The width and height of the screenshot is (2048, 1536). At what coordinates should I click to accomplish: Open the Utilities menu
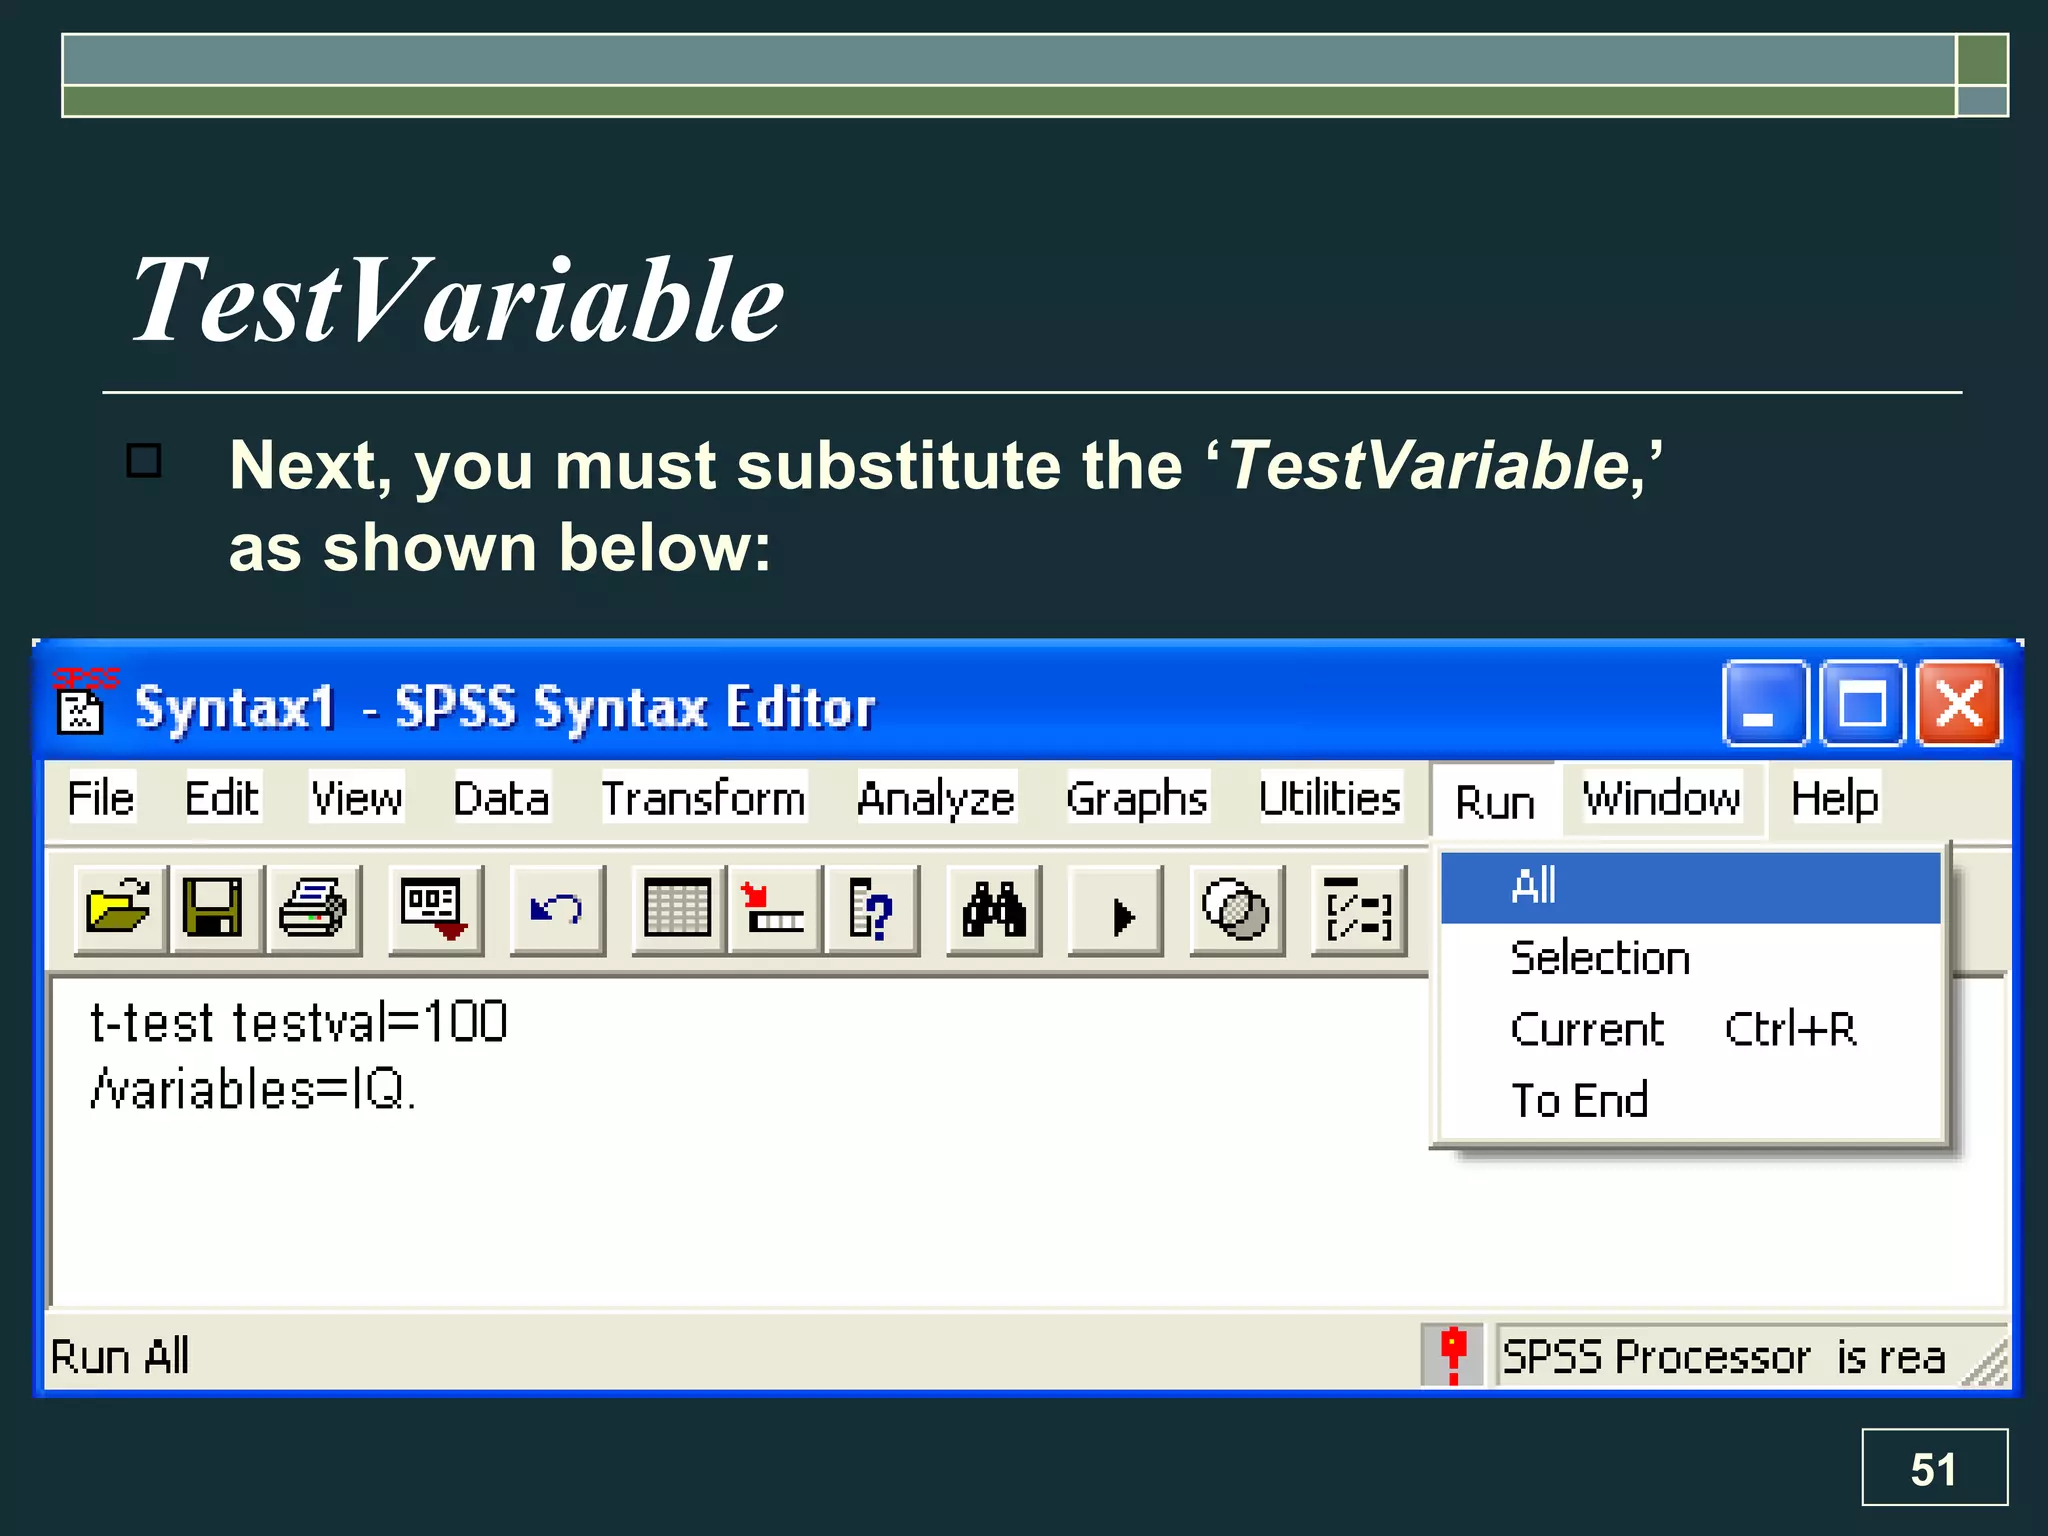coord(1329,798)
